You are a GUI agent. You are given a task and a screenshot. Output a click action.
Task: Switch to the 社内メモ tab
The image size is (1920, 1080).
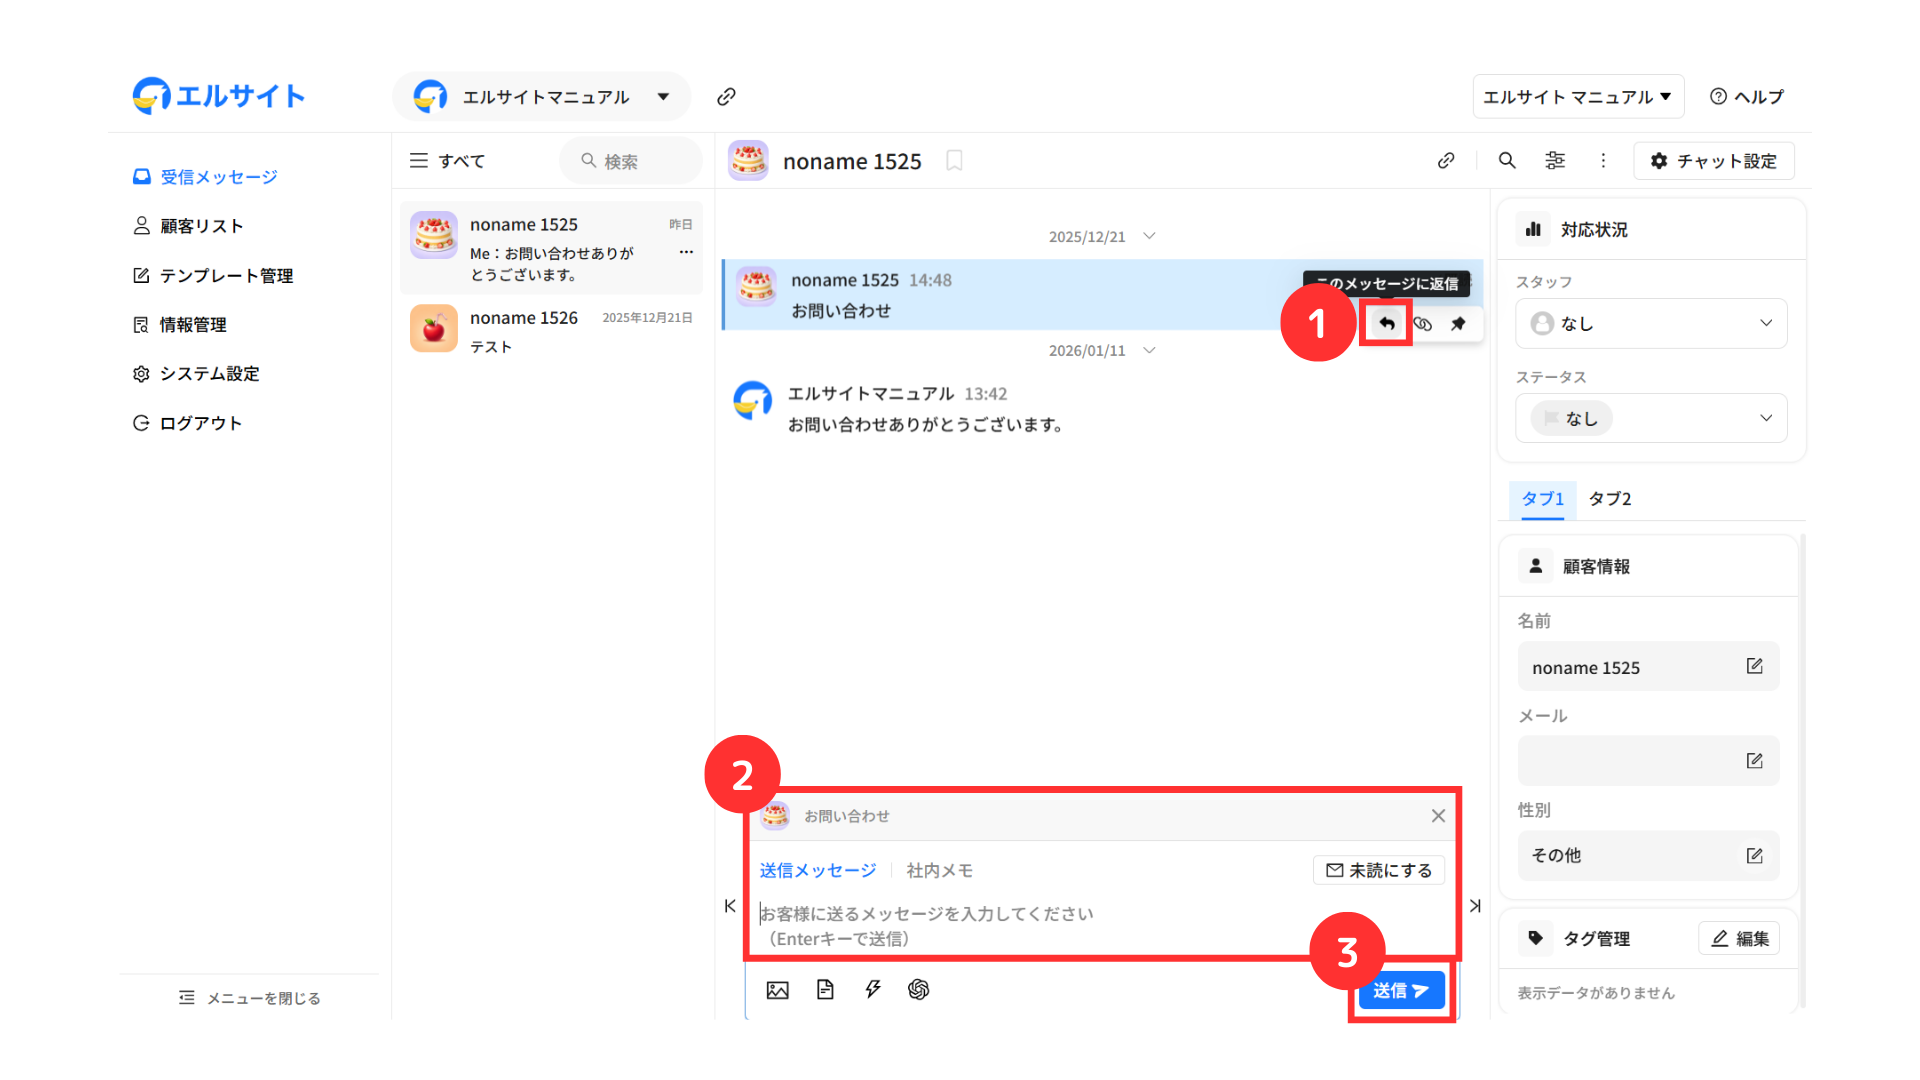[x=939, y=870]
